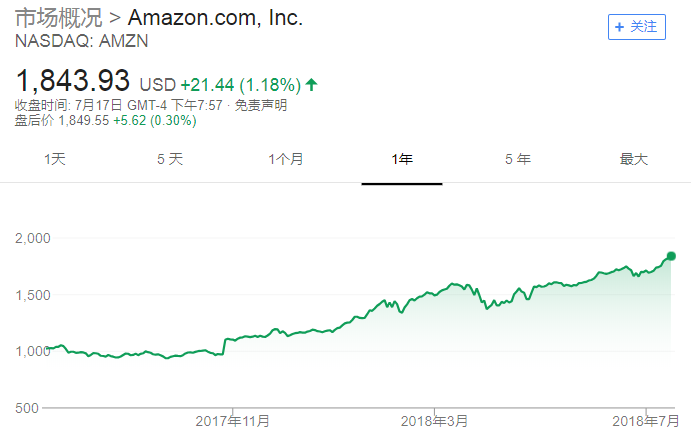691x438 pixels.
Task: Click the 市场概况 breadcrumb link
Action: point(58,18)
